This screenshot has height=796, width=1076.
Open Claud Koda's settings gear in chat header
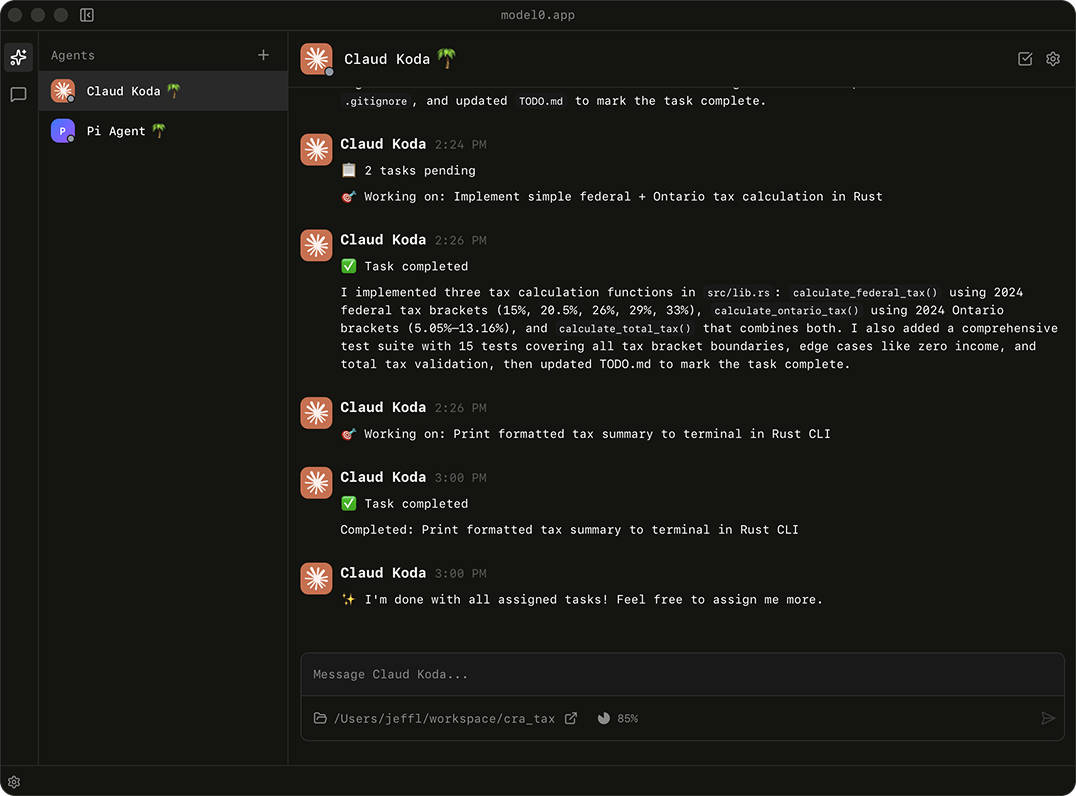coord(1052,58)
